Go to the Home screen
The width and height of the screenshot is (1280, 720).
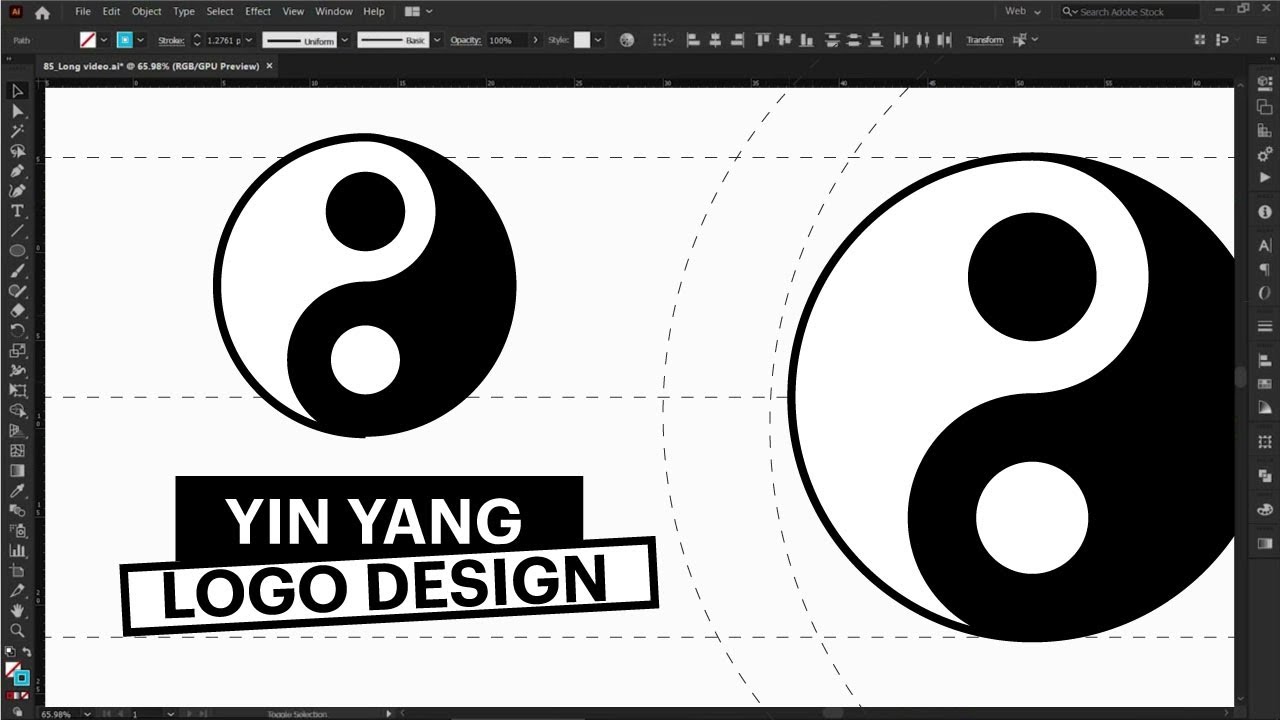(x=42, y=12)
